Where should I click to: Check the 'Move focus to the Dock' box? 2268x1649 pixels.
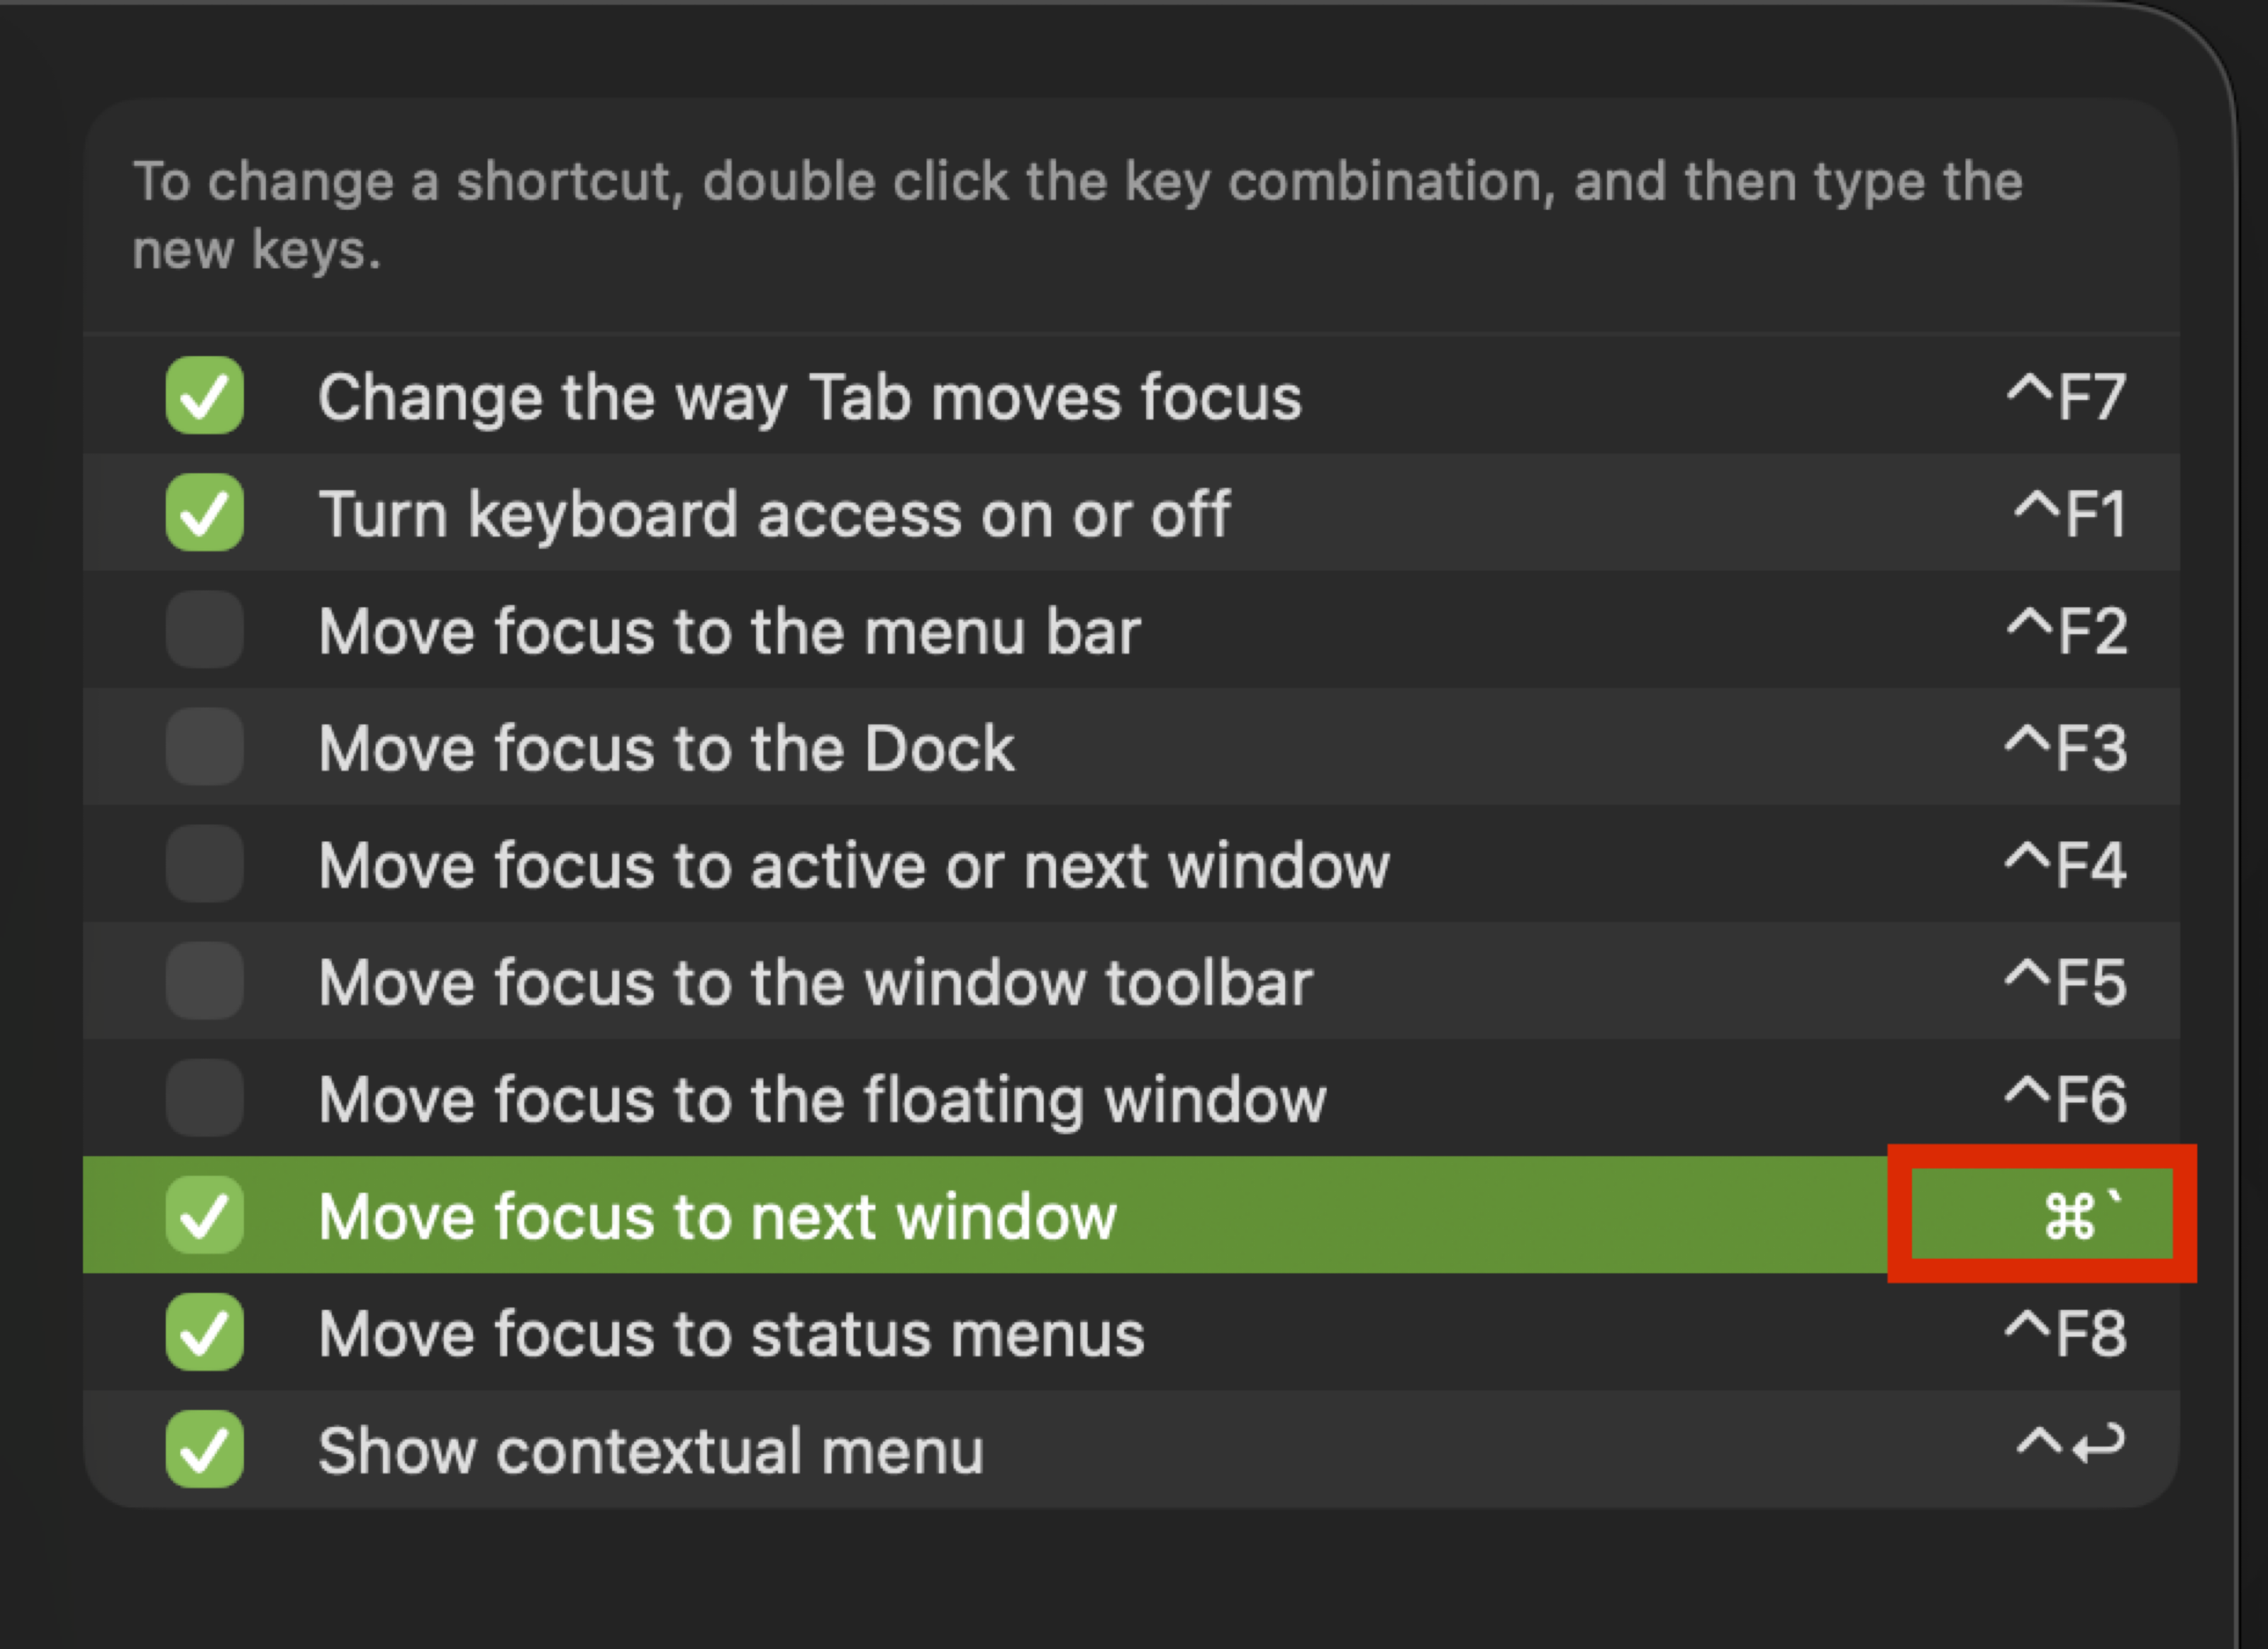click(204, 747)
